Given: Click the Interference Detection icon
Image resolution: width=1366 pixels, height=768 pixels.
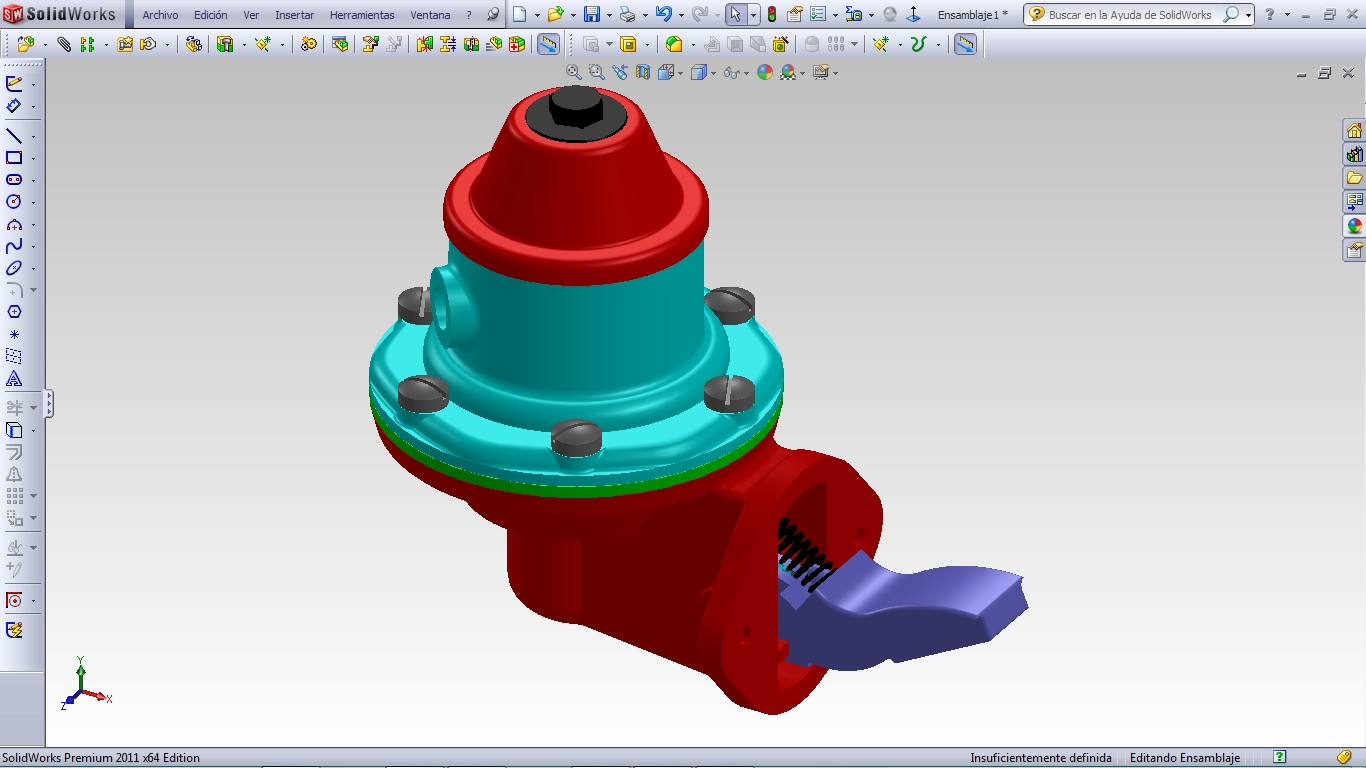Looking at the screenshot, I should [x=424, y=45].
